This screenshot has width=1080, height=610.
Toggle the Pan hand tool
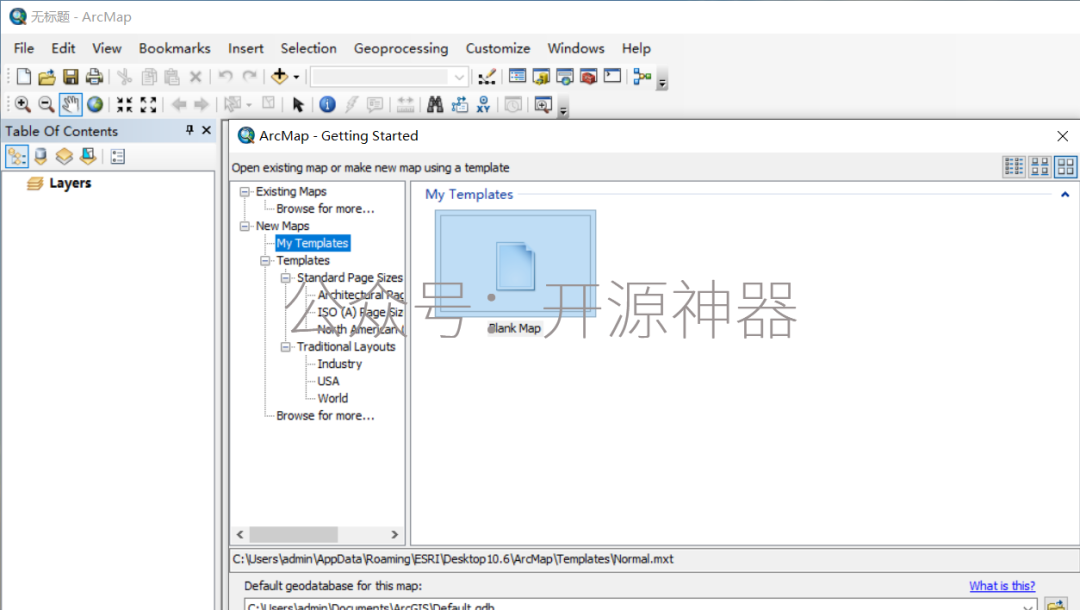[x=70, y=105]
